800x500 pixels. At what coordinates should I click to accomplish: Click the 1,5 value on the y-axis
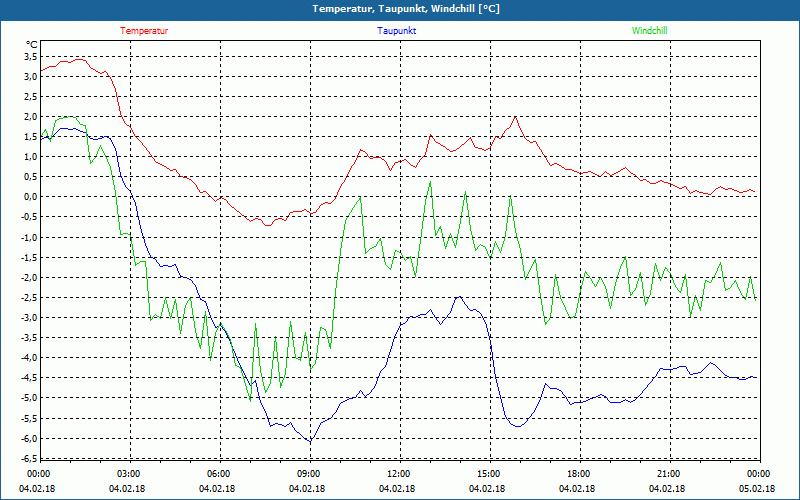[x=31, y=137]
